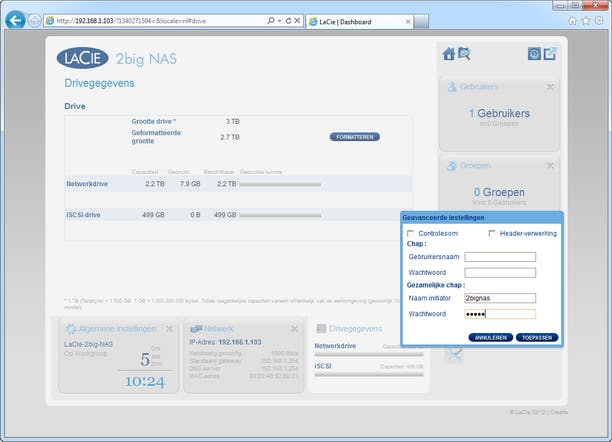Image resolution: width=612 pixels, height=442 pixels.
Task: Refresh the page with the reload icon
Action: tap(288, 21)
